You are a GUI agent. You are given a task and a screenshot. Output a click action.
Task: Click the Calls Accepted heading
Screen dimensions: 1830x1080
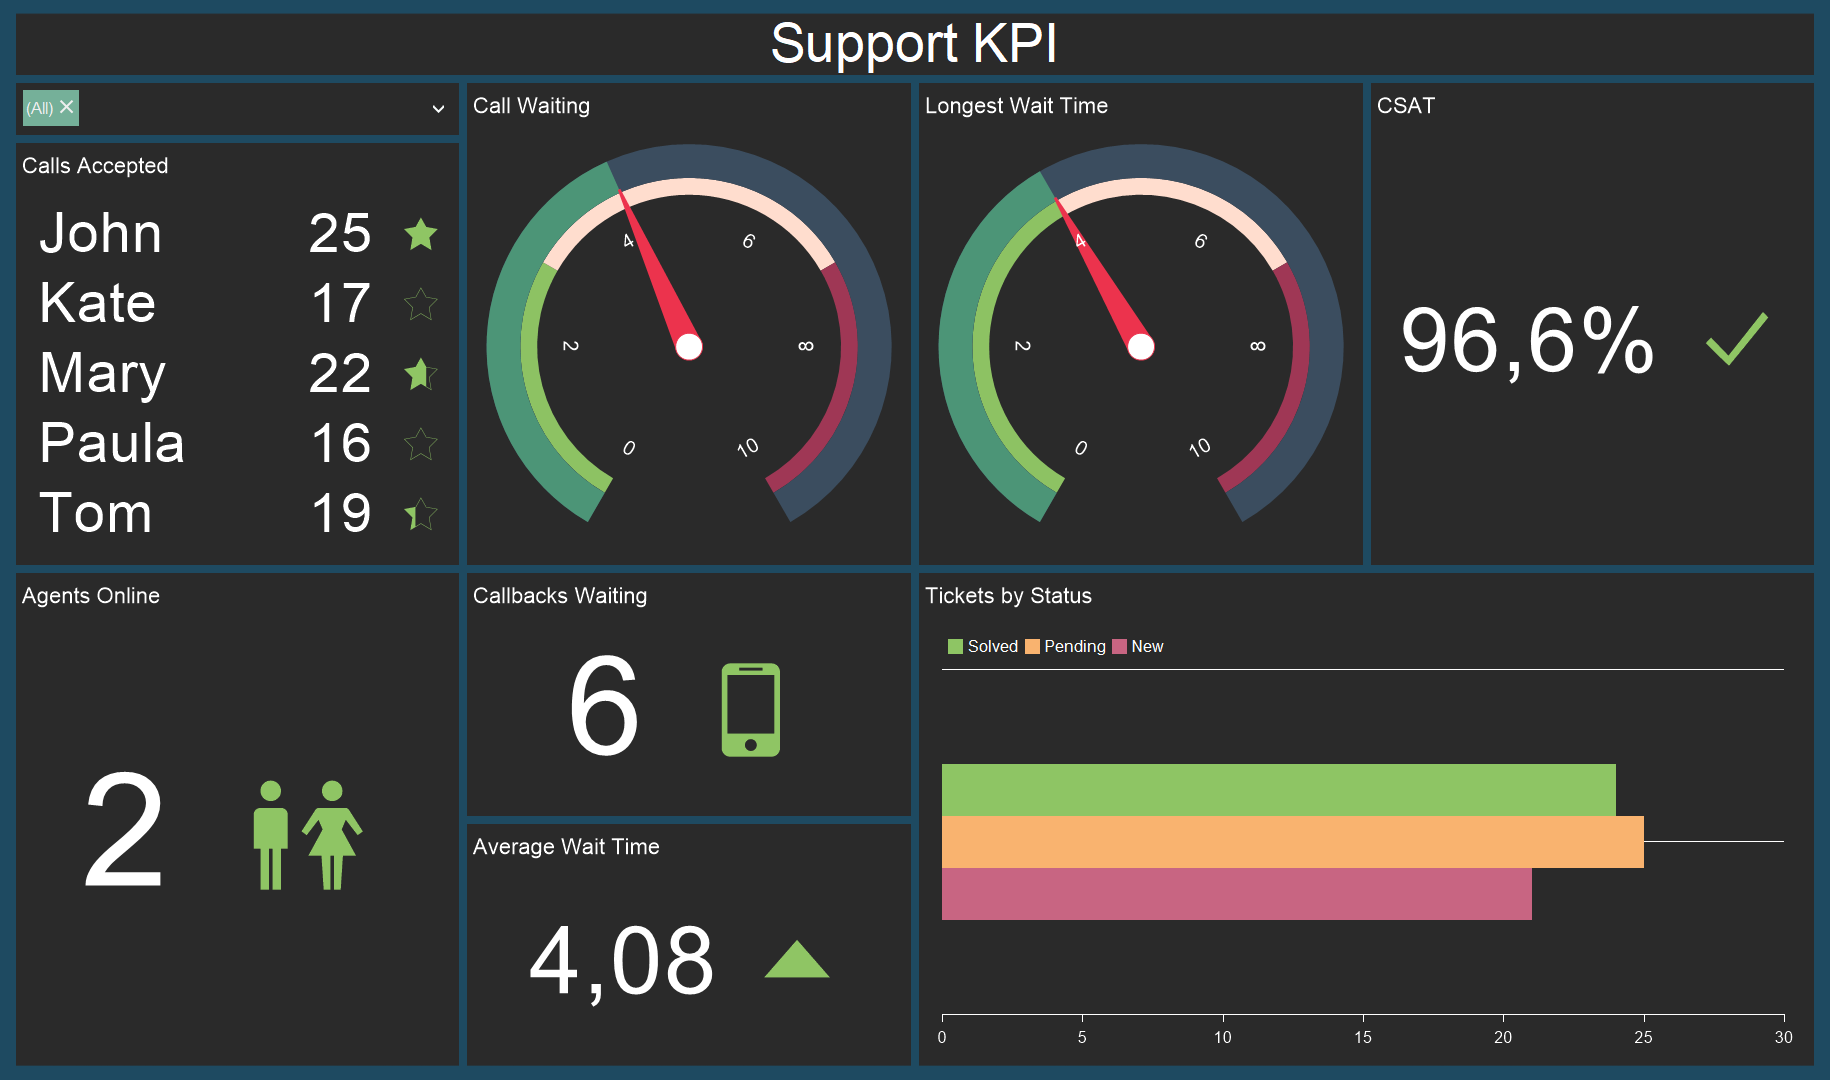pos(95,166)
